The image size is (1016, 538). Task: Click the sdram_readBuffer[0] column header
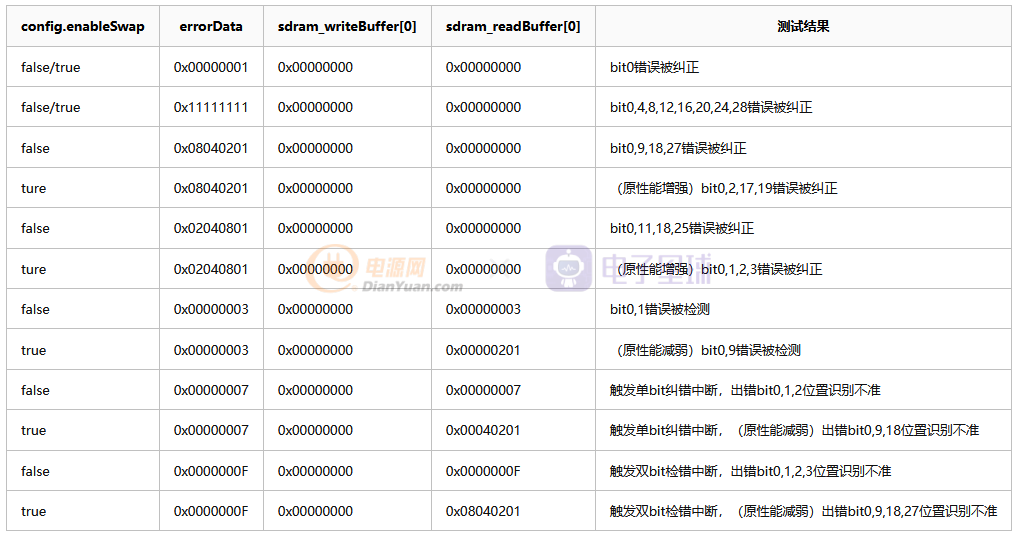(x=512, y=26)
